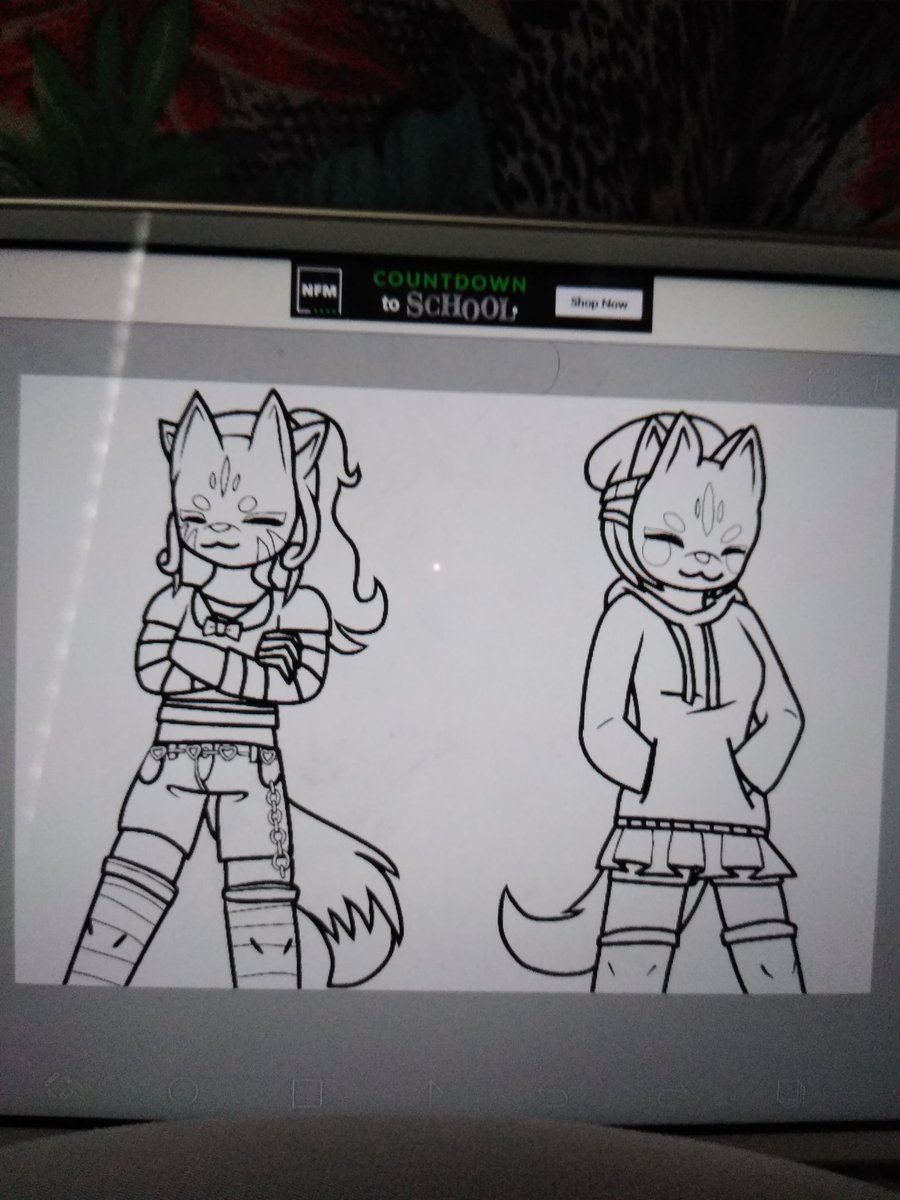
Task: Tap the faint up-arrow icon in bottom toolbar
Action: coord(432,1092)
